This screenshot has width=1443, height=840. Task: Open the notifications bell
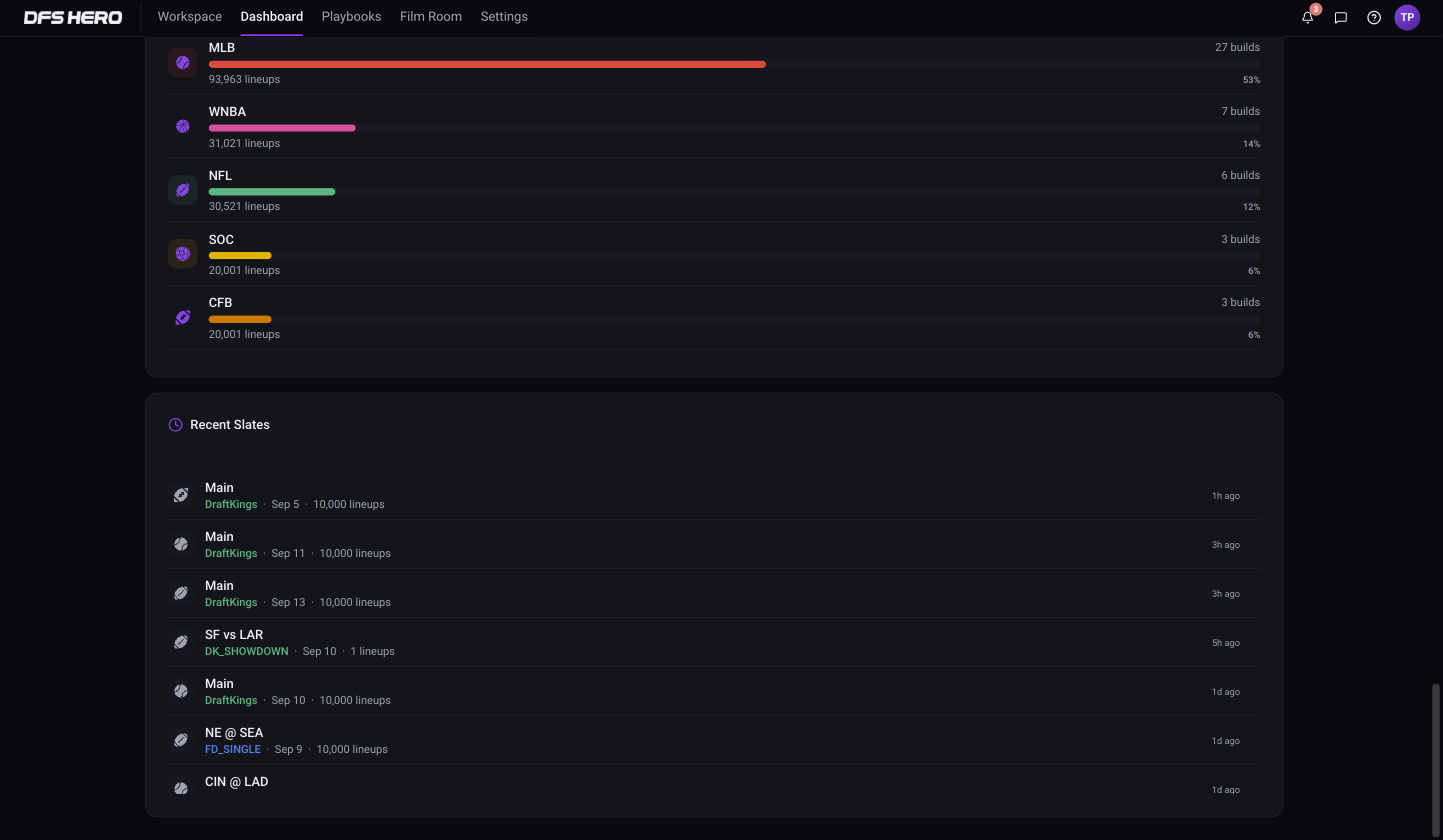[1307, 17]
